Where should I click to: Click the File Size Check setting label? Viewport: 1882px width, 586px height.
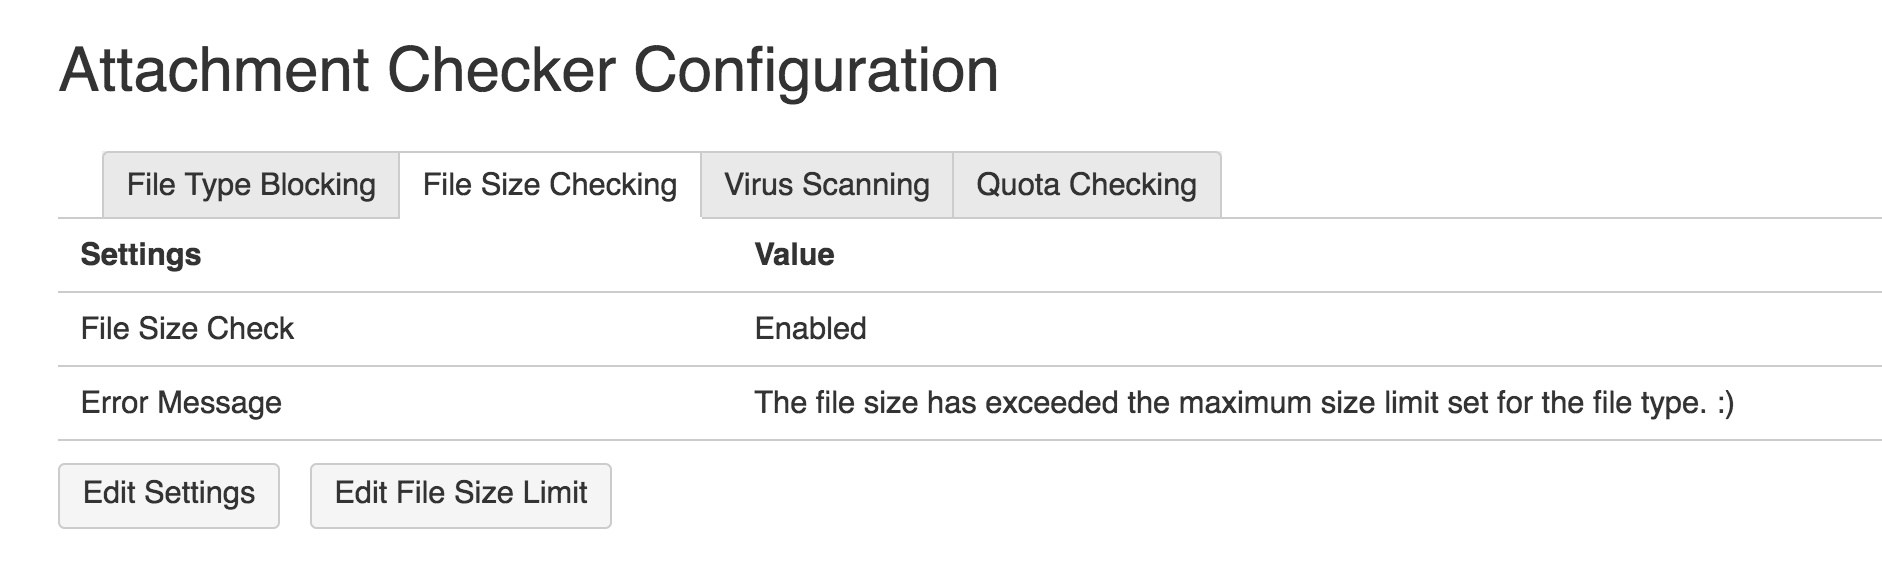coord(188,328)
